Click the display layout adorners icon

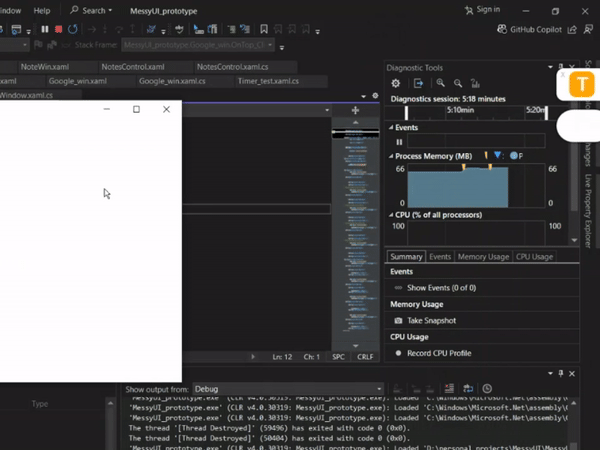212,29
